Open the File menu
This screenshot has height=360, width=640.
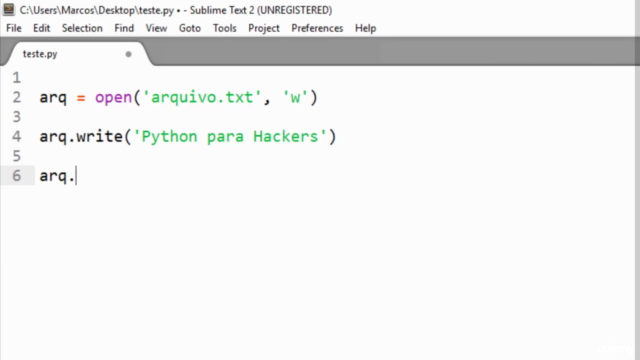click(13, 28)
